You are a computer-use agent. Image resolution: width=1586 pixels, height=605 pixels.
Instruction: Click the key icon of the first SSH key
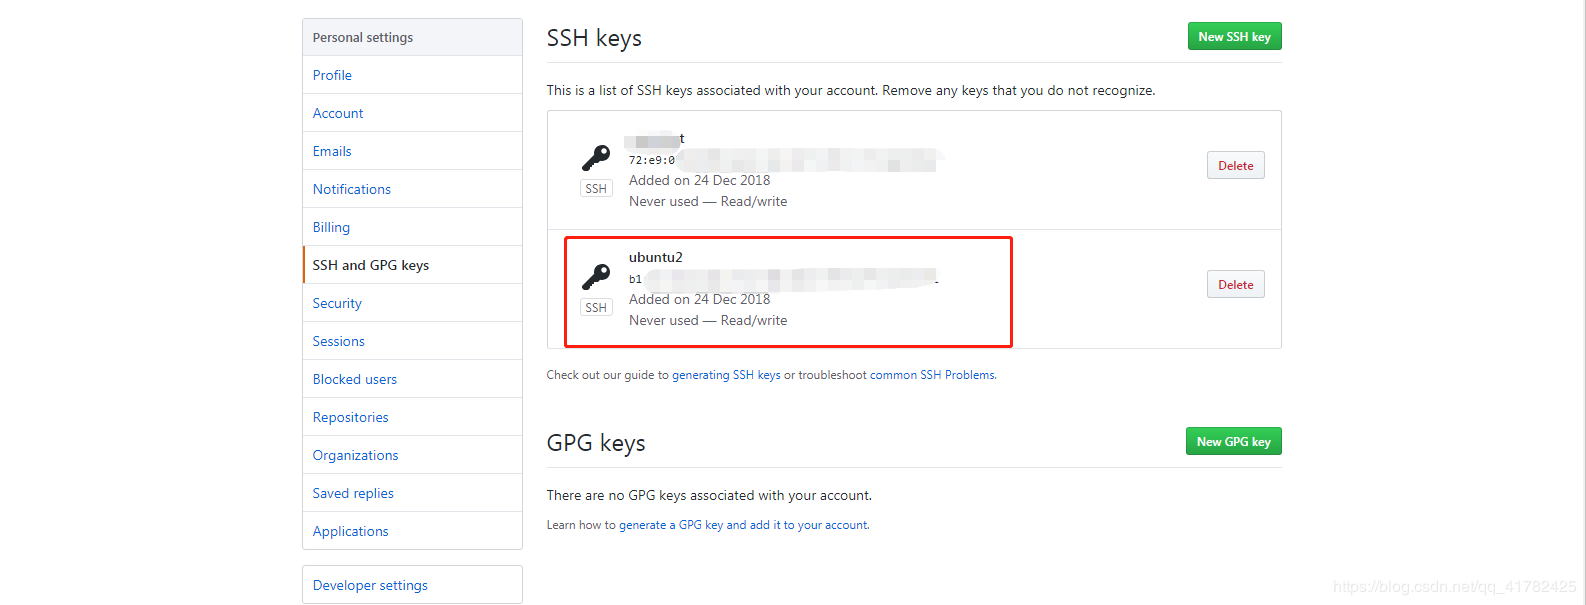coord(596,157)
